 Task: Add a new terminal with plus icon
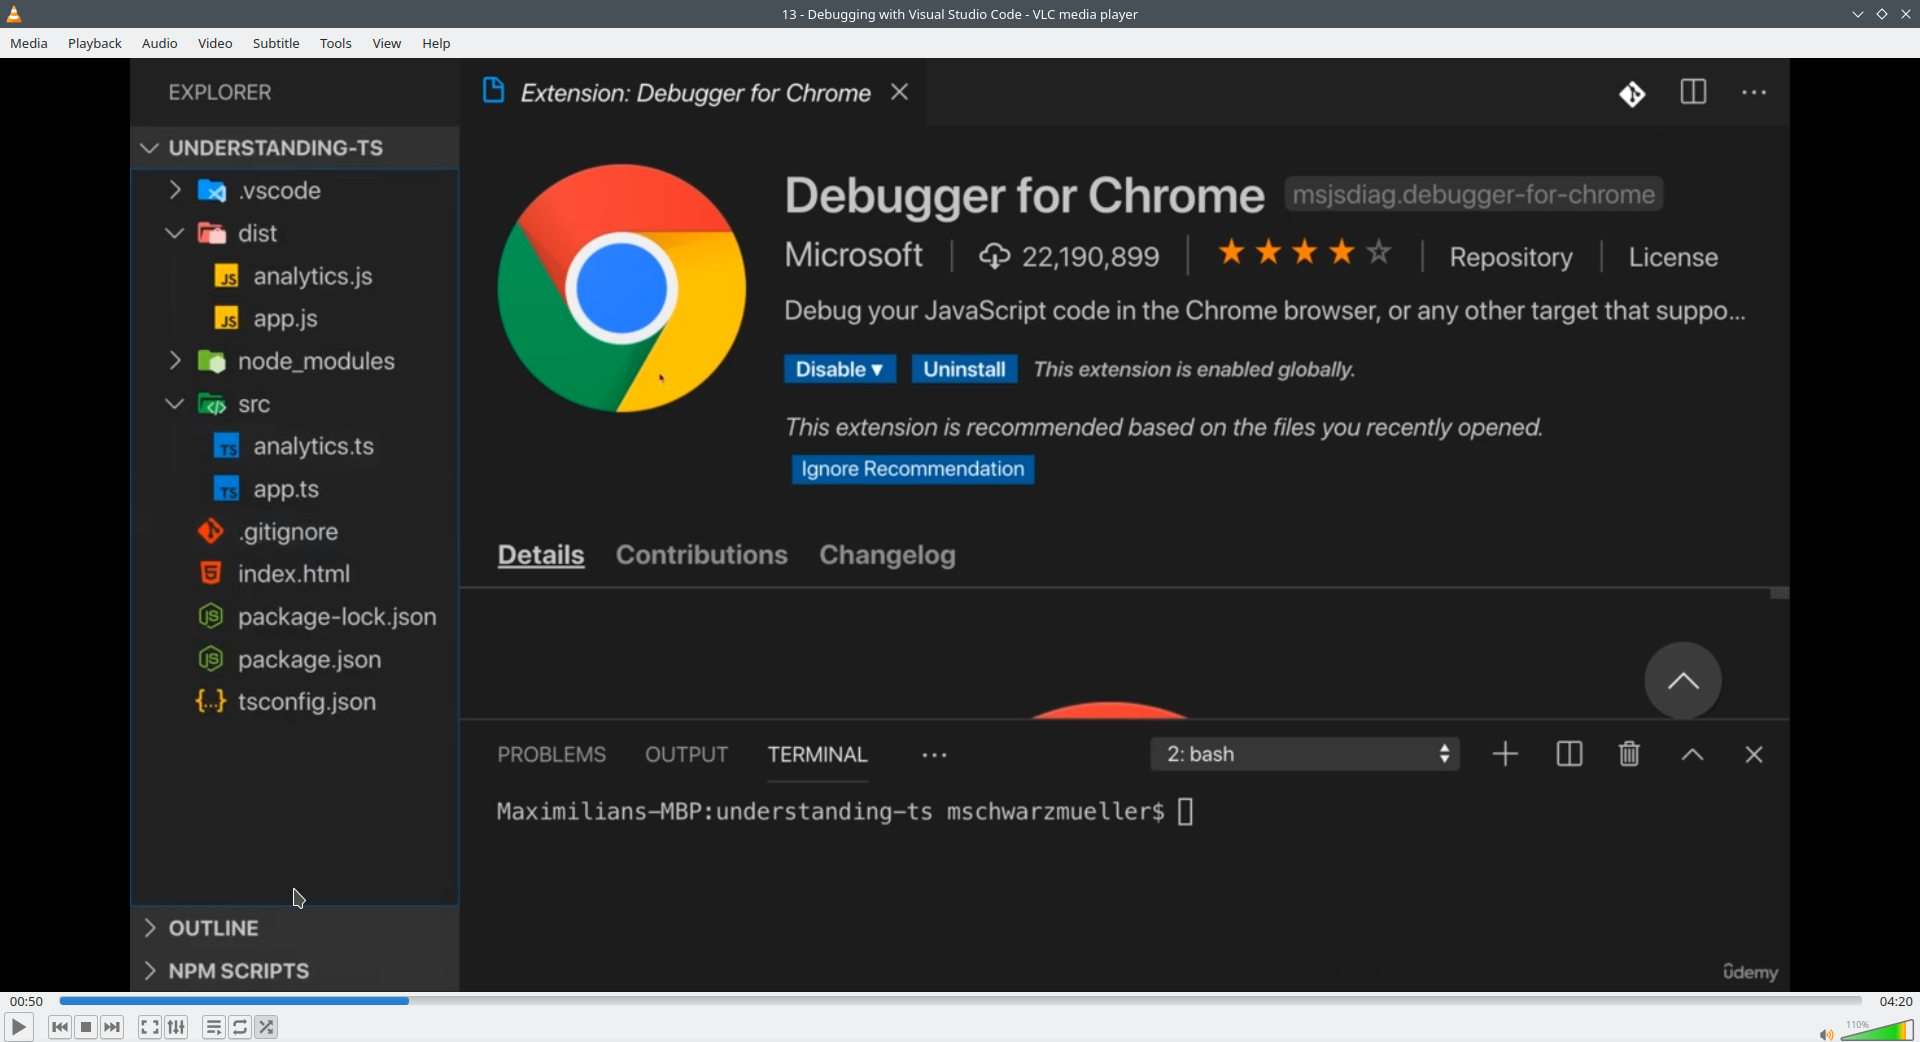click(1505, 754)
